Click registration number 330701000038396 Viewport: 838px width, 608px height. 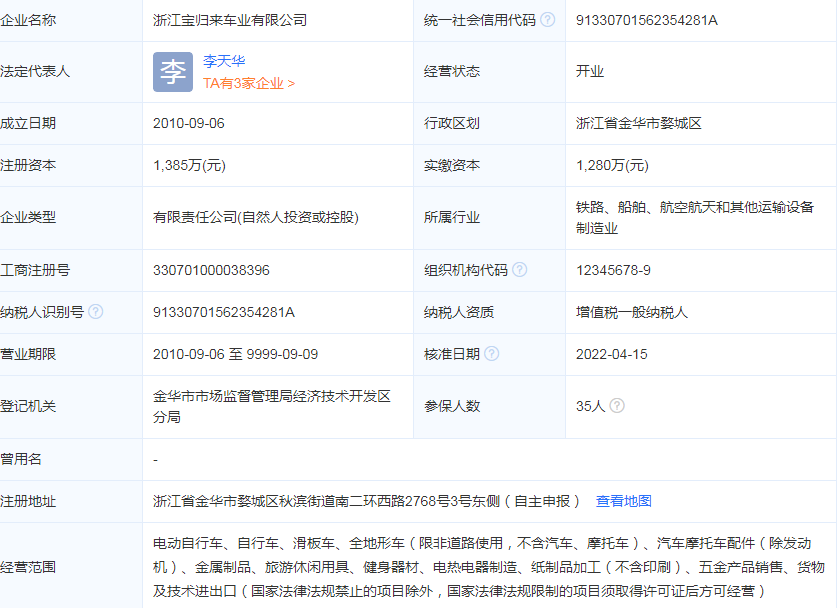pyautogui.click(x=211, y=270)
